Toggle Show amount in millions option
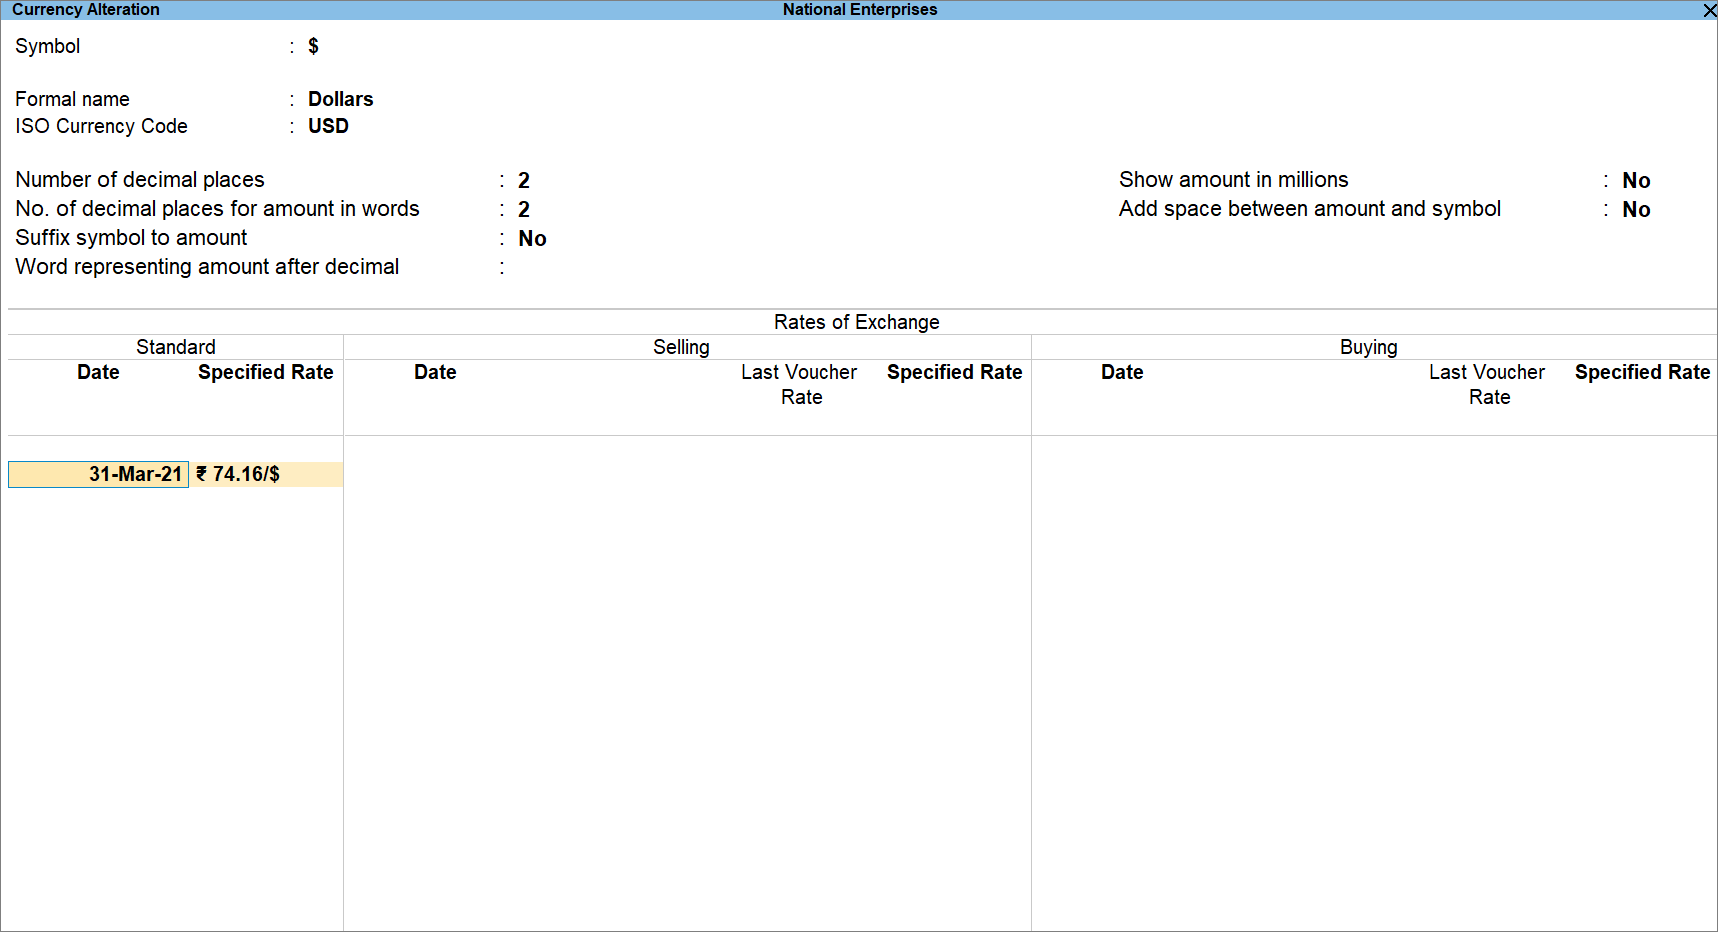This screenshot has height=932, width=1718. tap(1636, 180)
